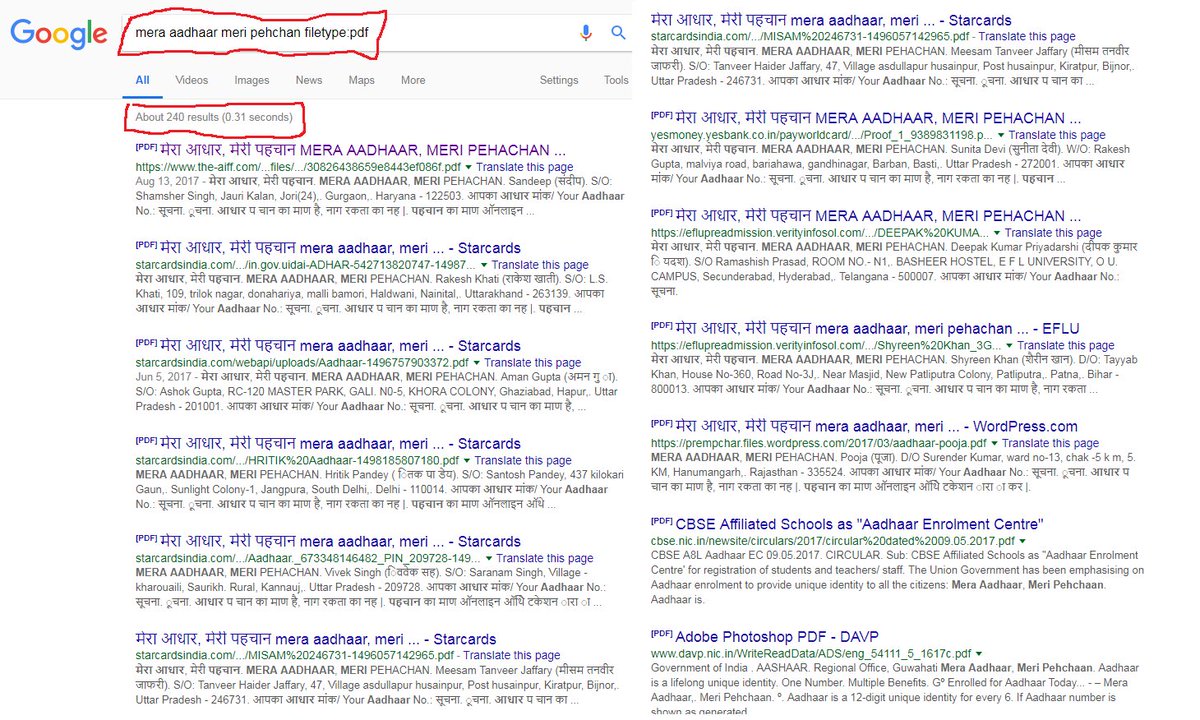Open the Settings menu under search bar
Viewport: 1200px width, 720px height.
pyautogui.click(x=559, y=80)
